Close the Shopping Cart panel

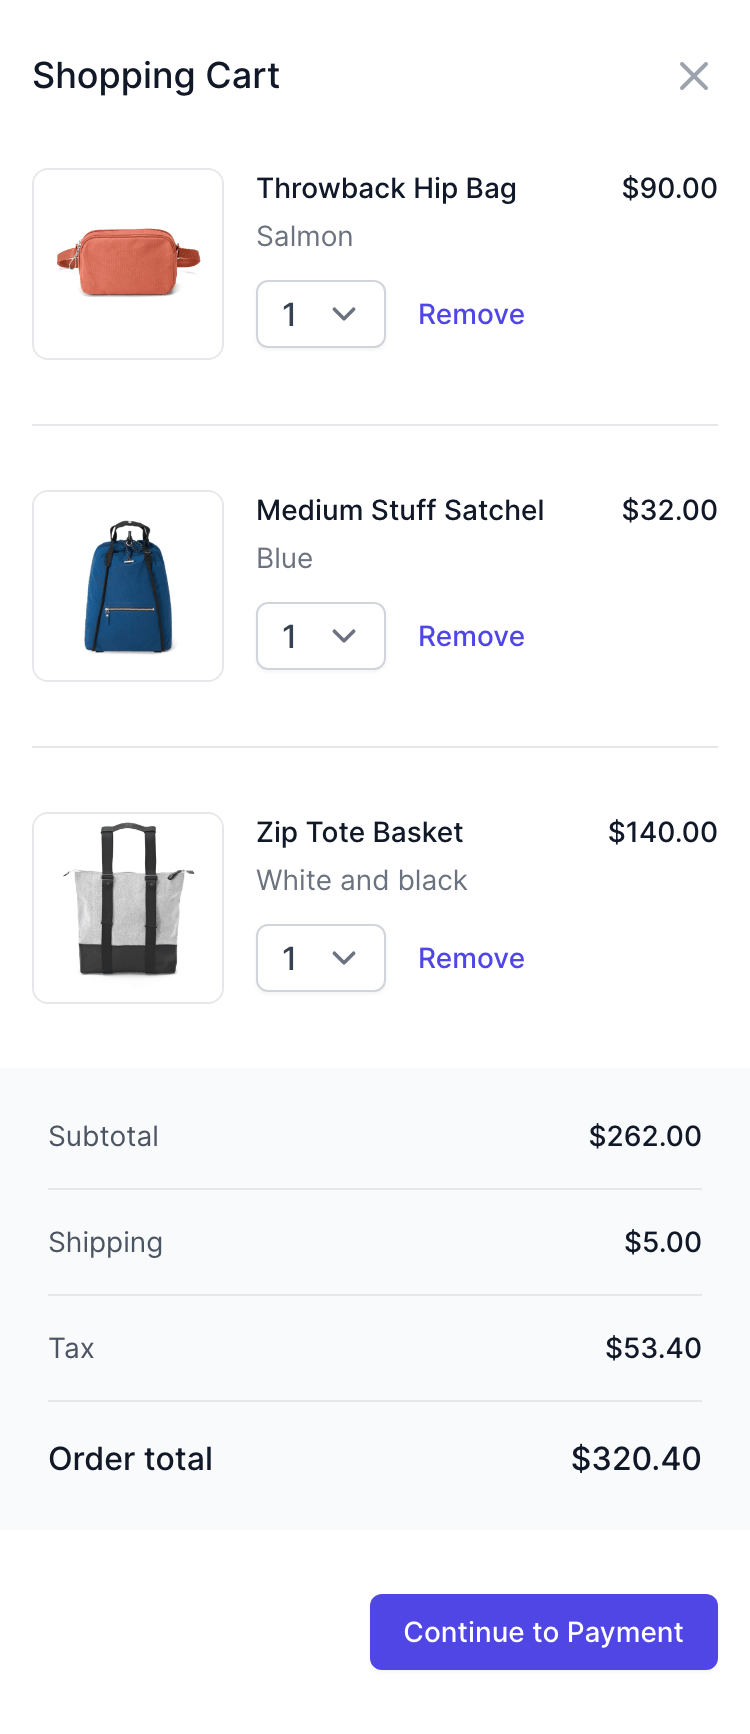pos(693,76)
